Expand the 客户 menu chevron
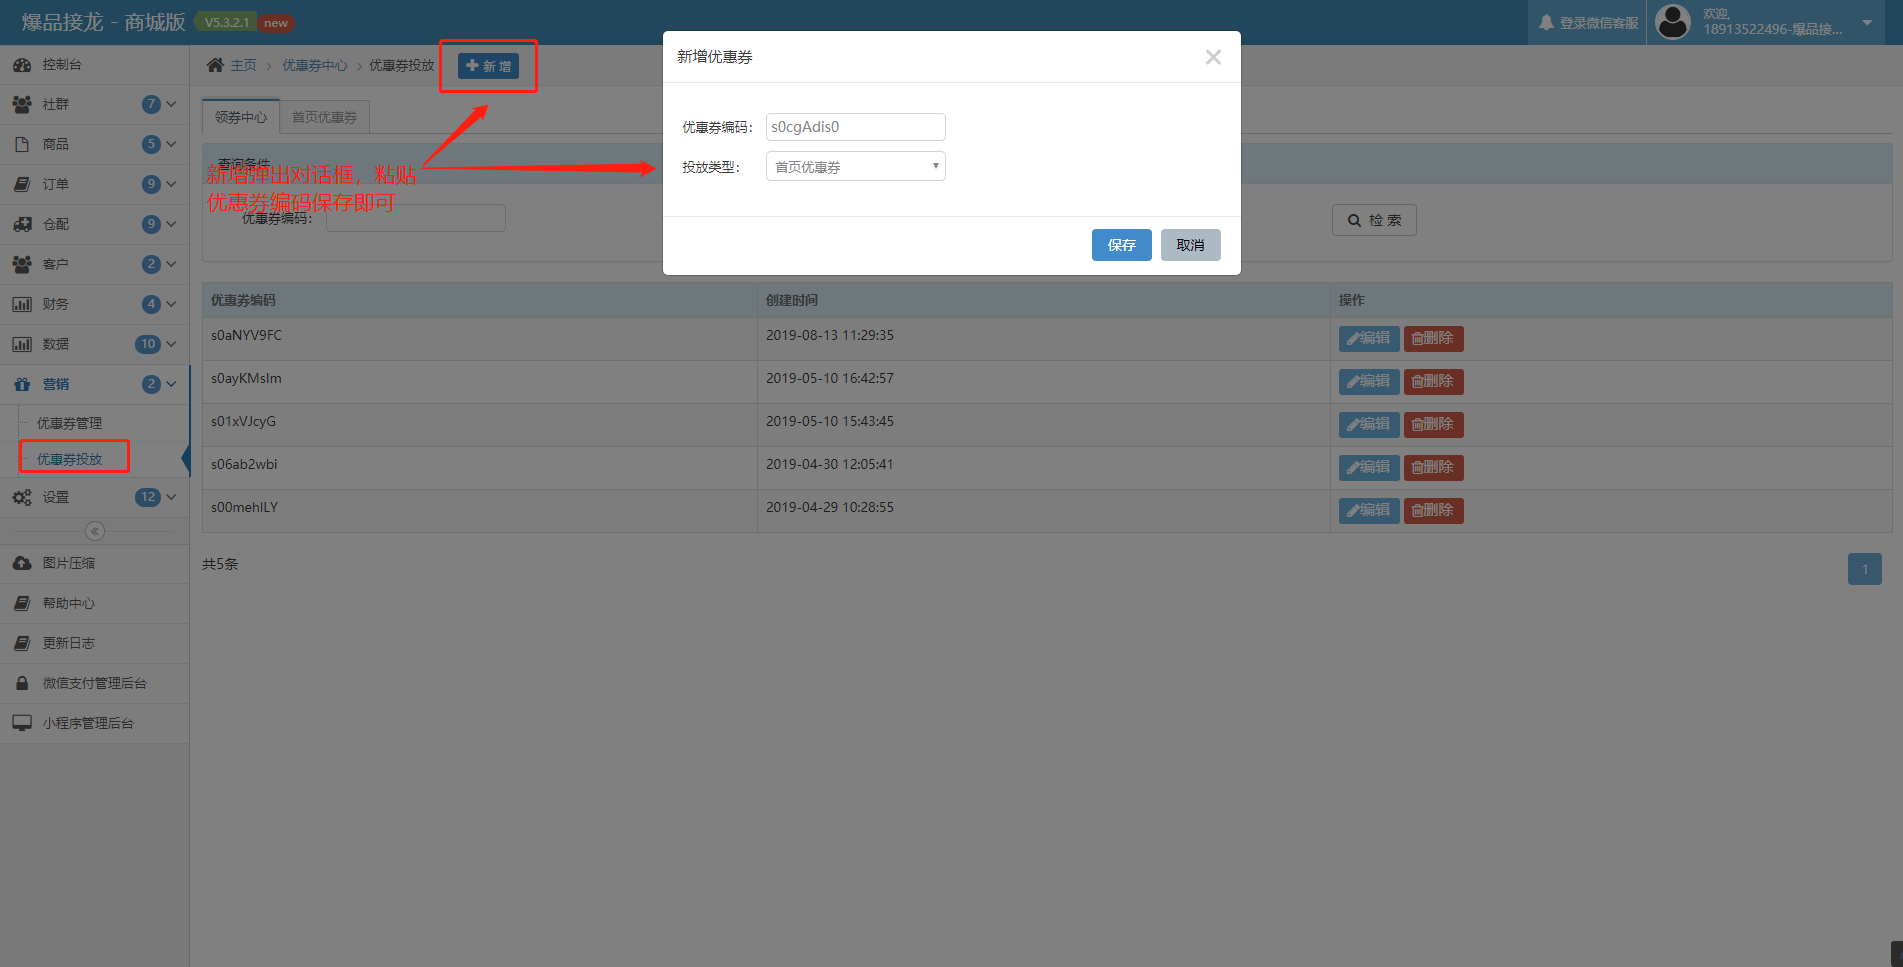 point(171,264)
